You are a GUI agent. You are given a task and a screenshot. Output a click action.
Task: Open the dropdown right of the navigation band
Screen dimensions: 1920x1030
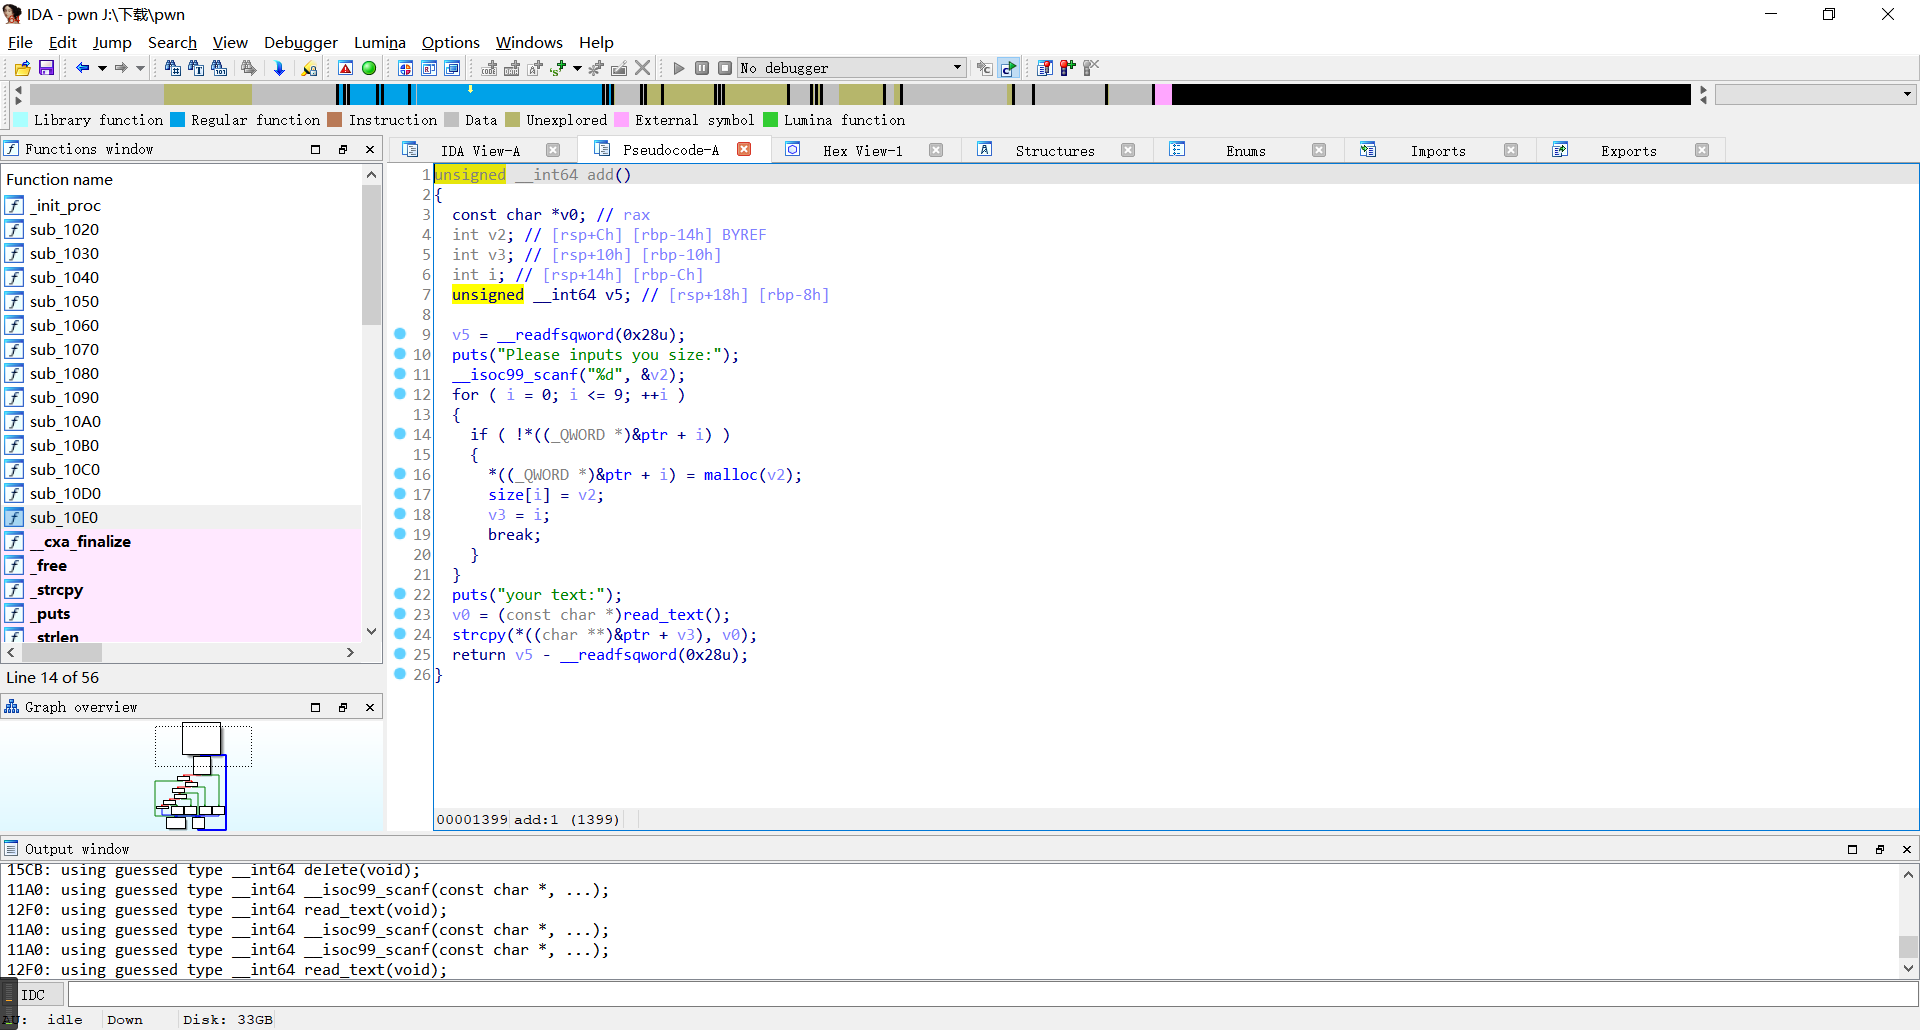click(x=1907, y=94)
